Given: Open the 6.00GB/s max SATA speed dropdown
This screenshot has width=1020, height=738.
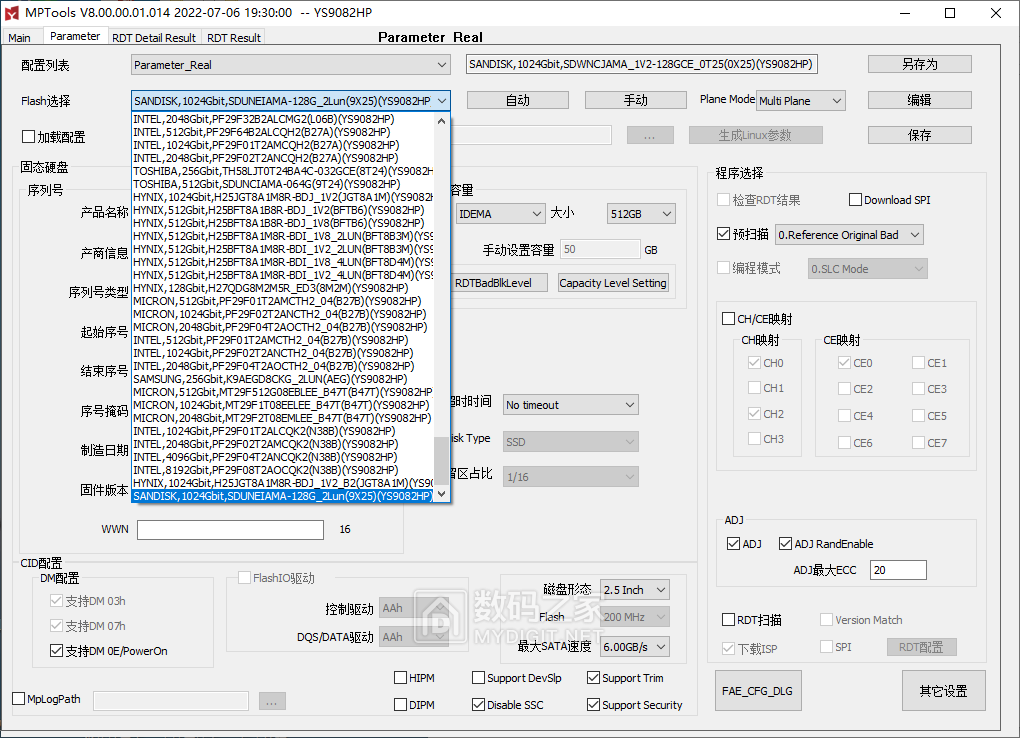Looking at the screenshot, I should (x=635, y=647).
